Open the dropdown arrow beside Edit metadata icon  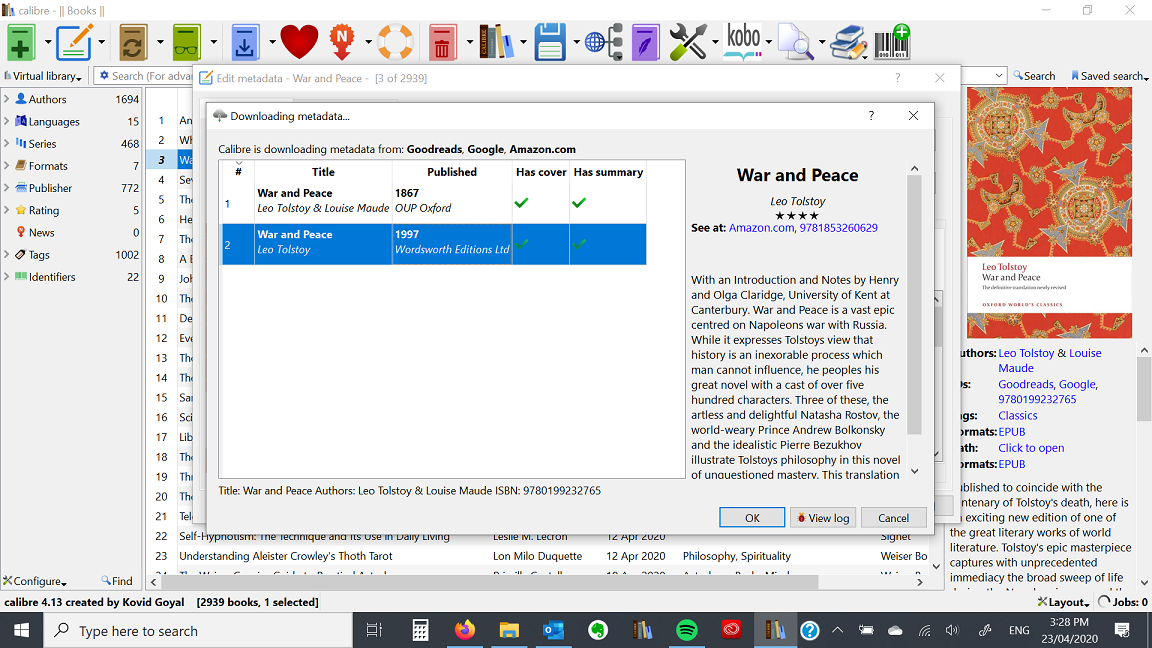coord(101,43)
